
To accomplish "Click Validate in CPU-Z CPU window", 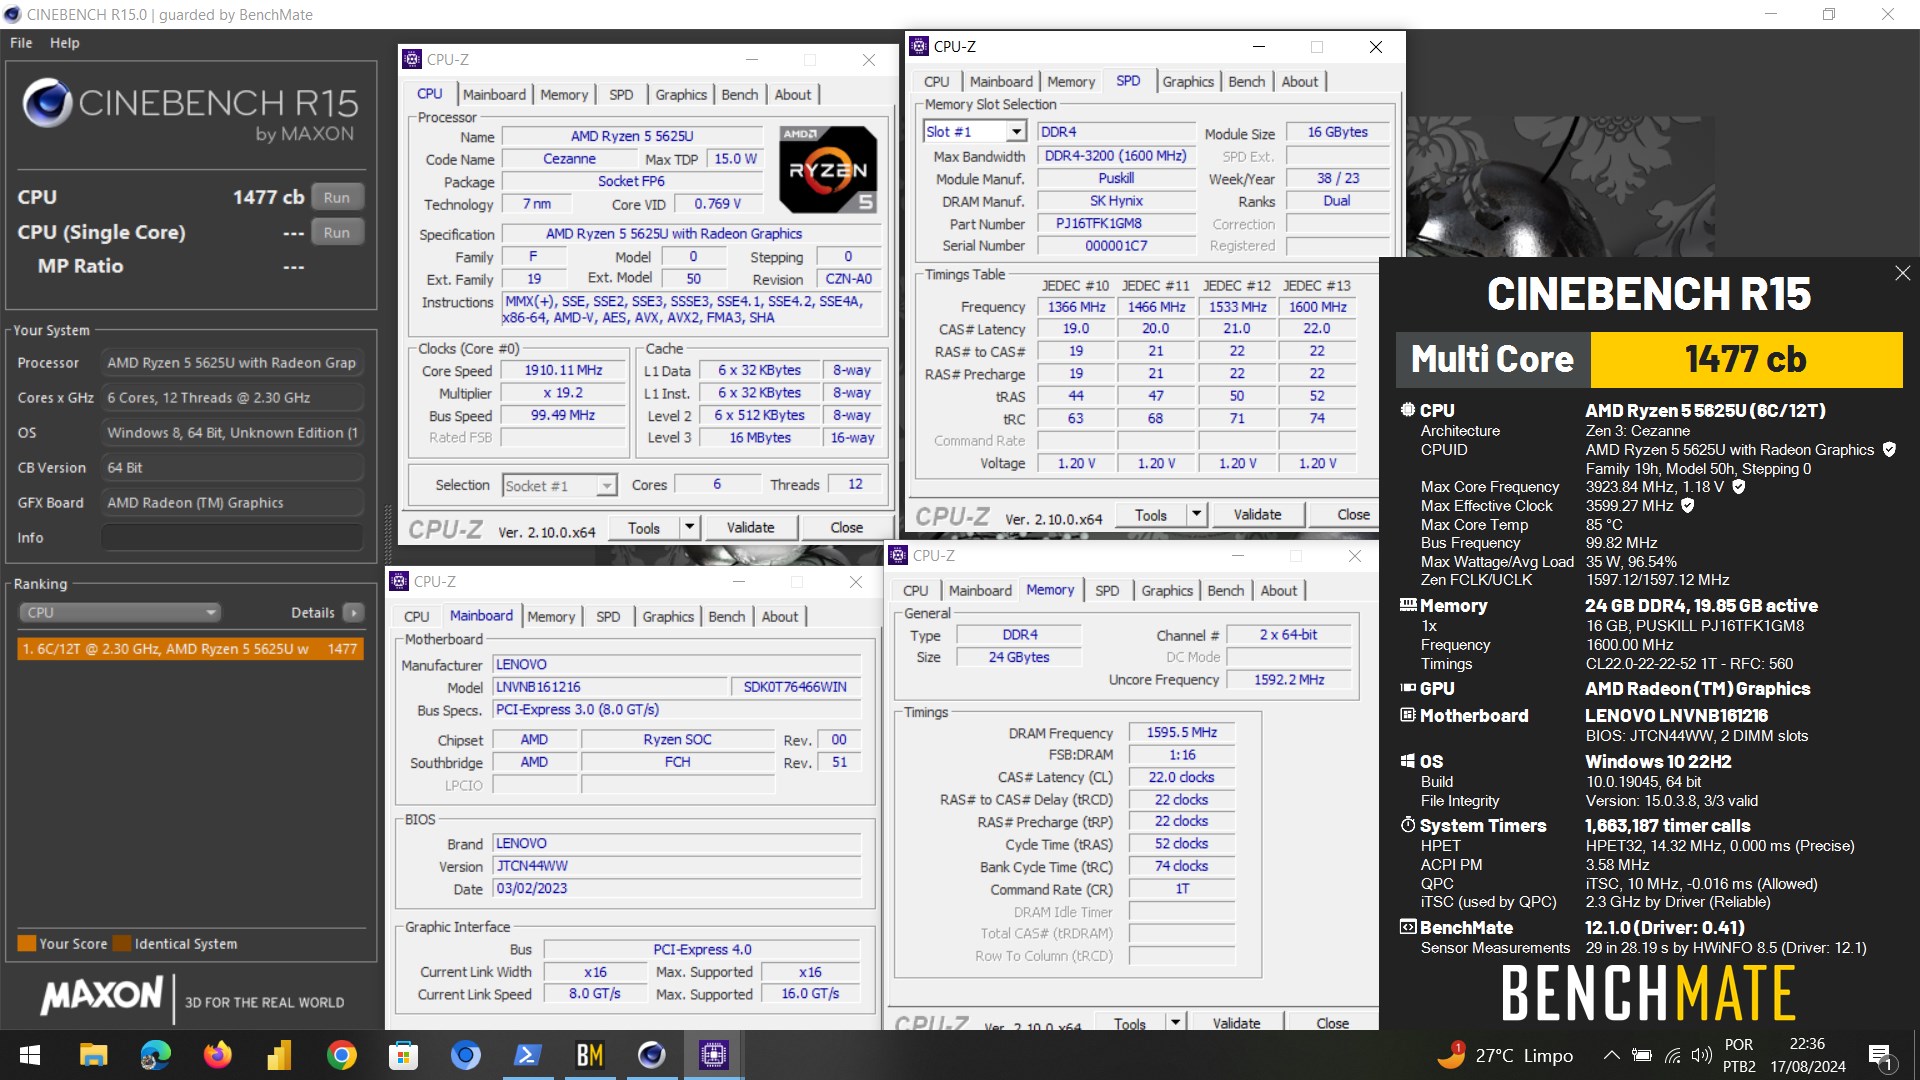I will (750, 527).
